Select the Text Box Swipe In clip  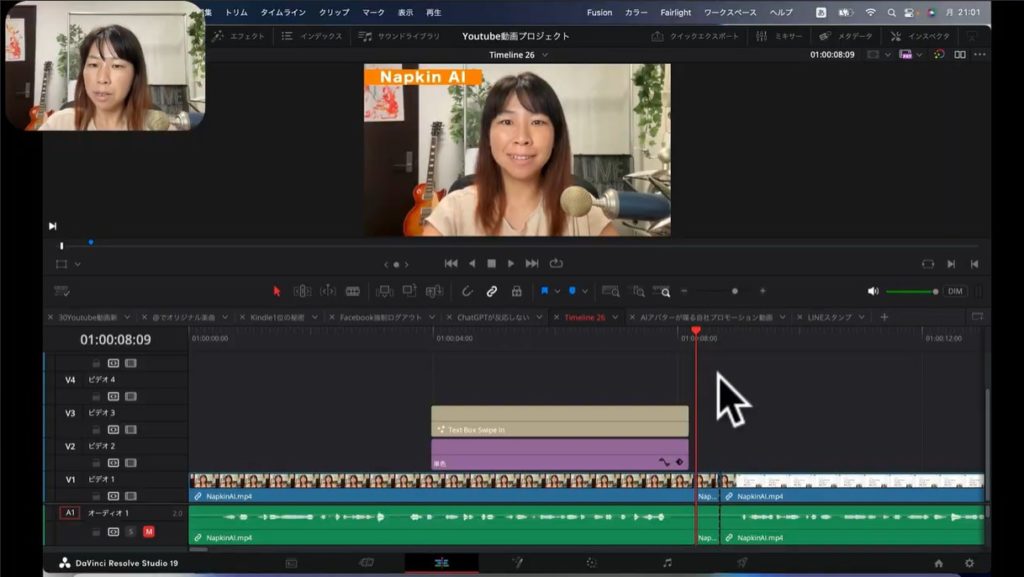pyautogui.click(x=559, y=421)
